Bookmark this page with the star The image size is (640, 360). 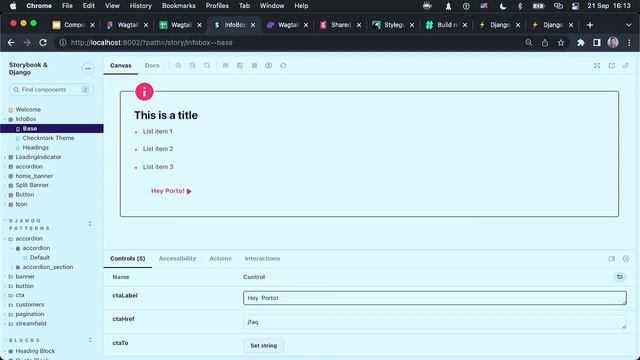pos(561,42)
